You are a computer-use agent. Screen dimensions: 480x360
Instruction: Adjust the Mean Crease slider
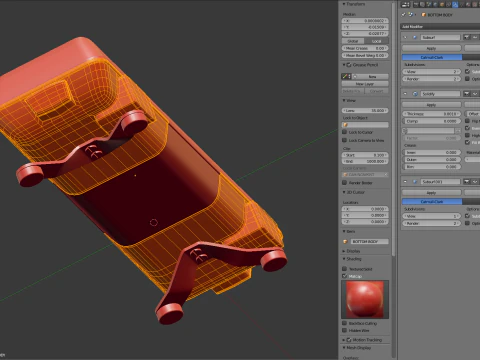365,48
